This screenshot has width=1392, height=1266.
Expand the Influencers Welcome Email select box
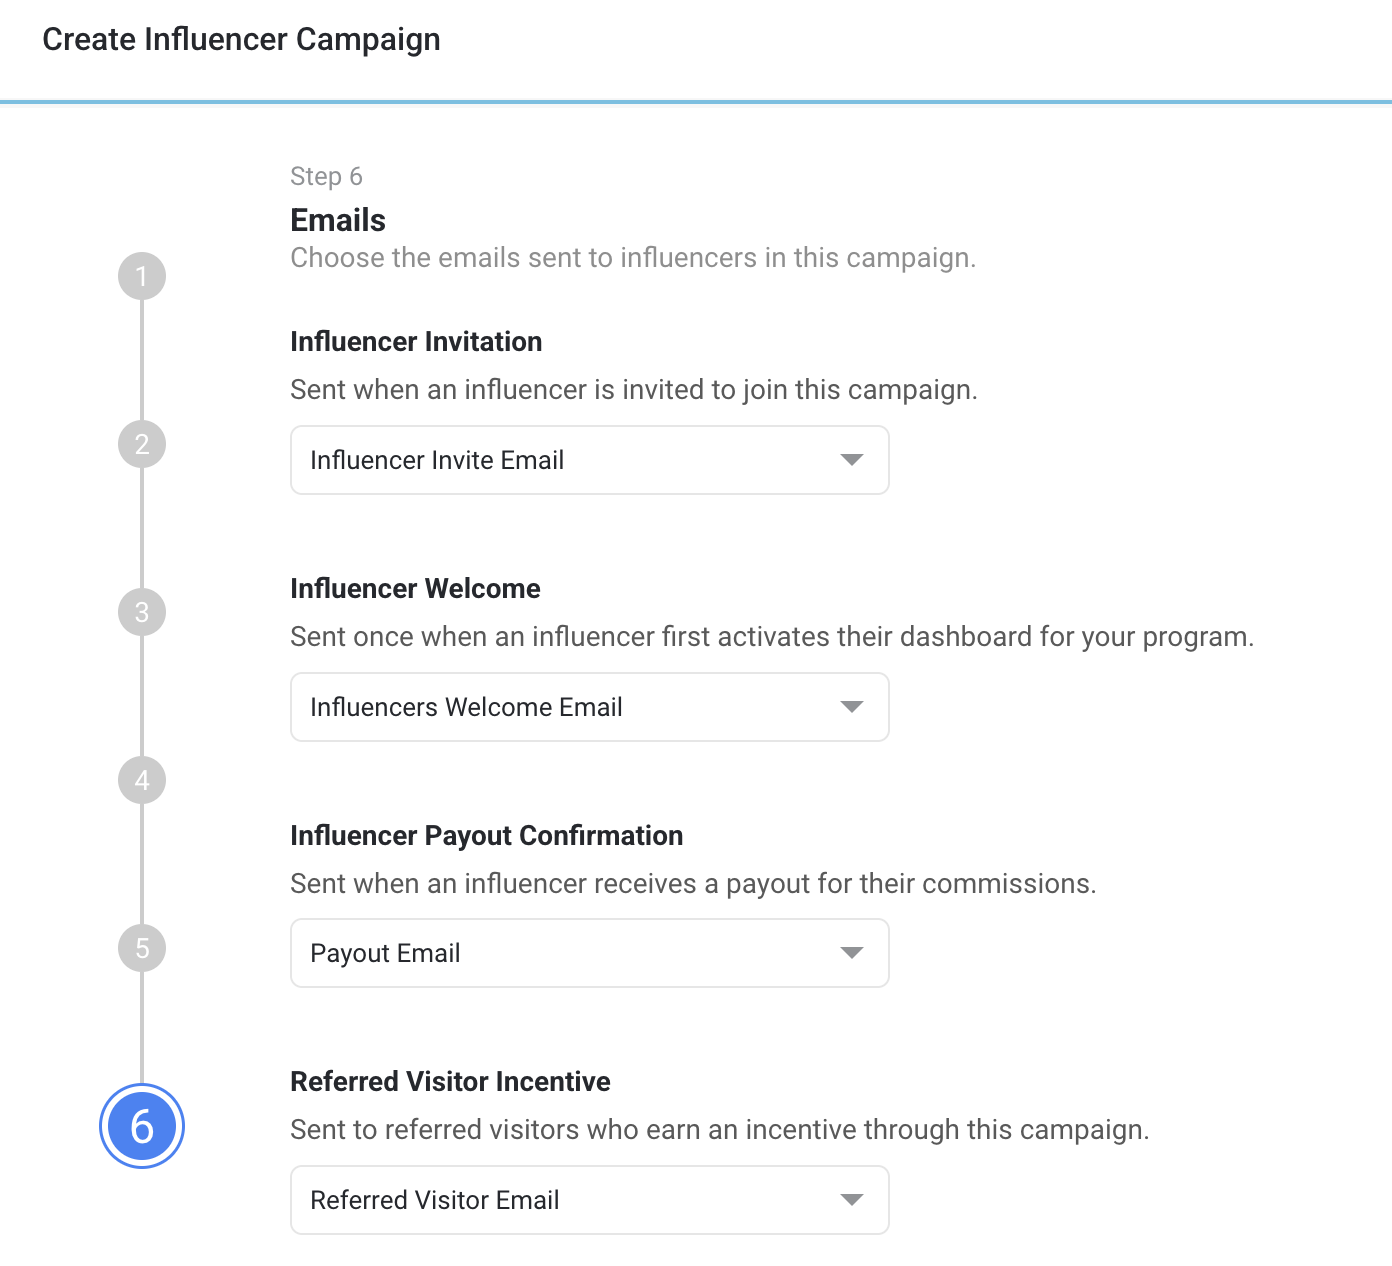coord(590,707)
